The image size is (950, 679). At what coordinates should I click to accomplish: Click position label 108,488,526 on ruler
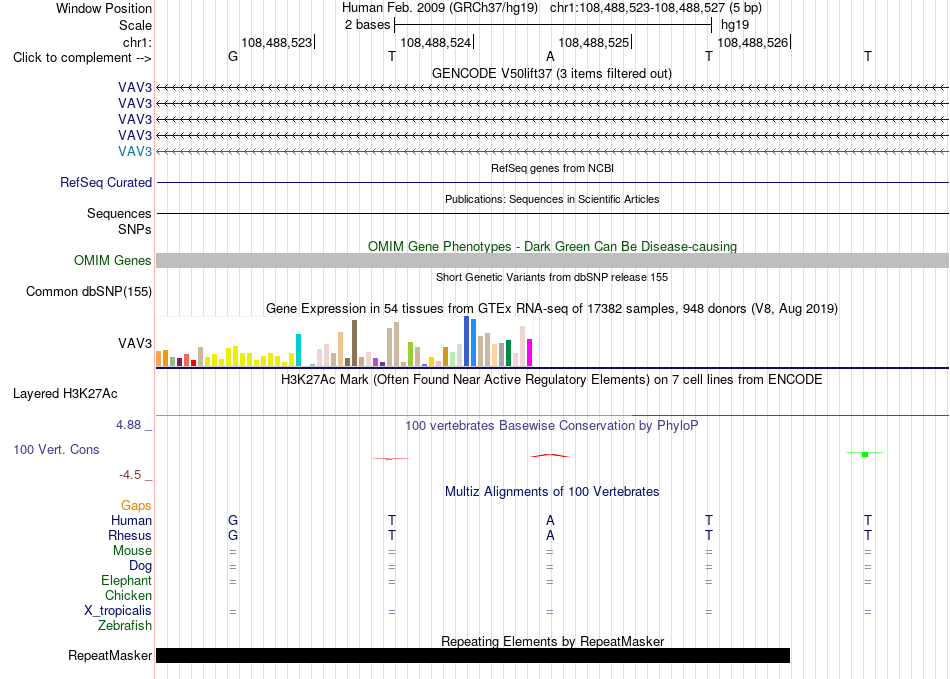(x=752, y=42)
